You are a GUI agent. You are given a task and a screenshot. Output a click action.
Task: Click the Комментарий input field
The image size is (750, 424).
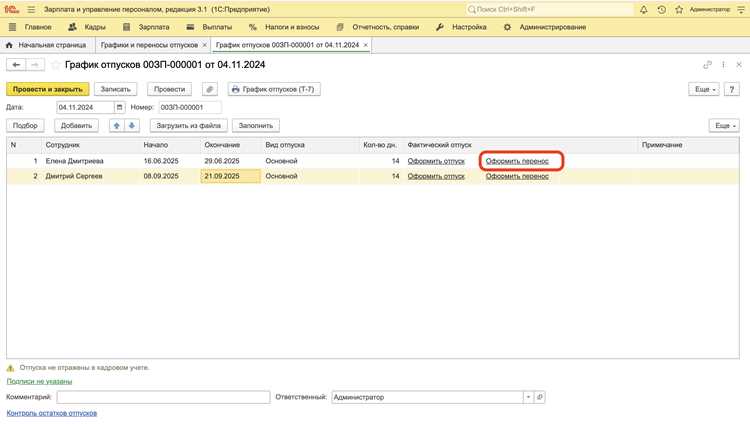click(163, 397)
